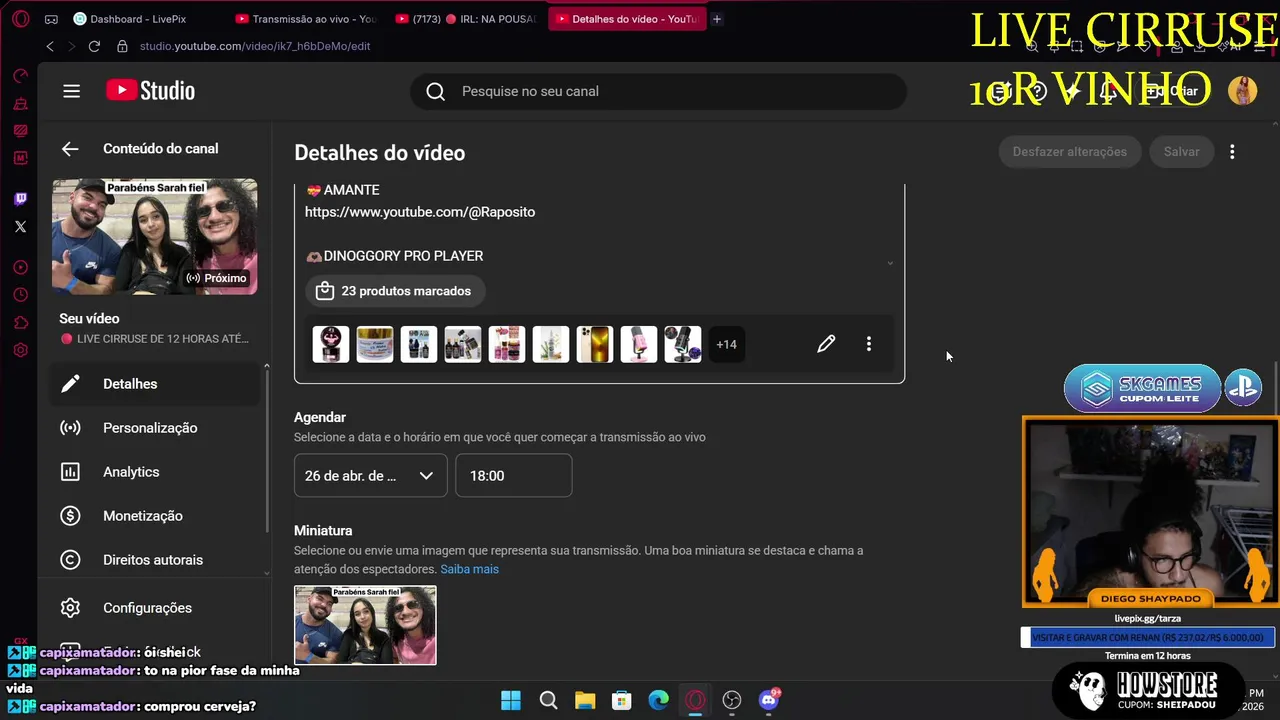Open Microsoft Store from taskbar
The width and height of the screenshot is (1280, 720).
click(622, 700)
